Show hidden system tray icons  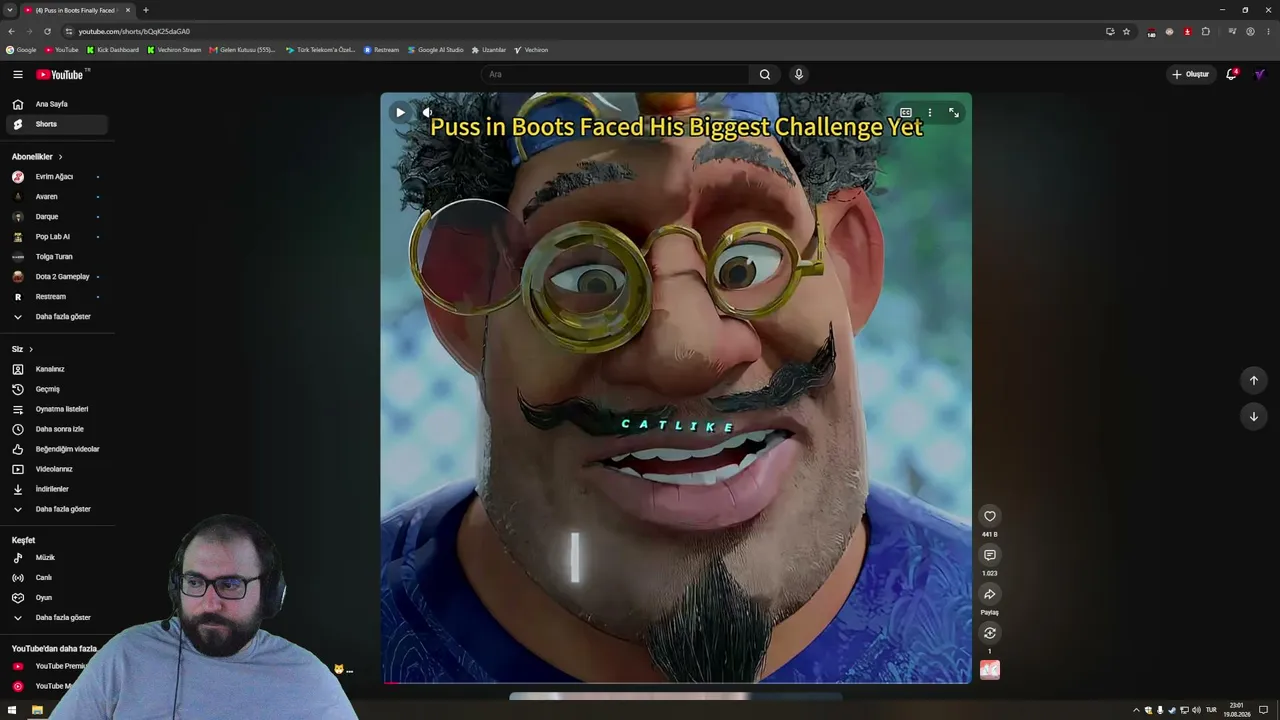coord(1136,710)
